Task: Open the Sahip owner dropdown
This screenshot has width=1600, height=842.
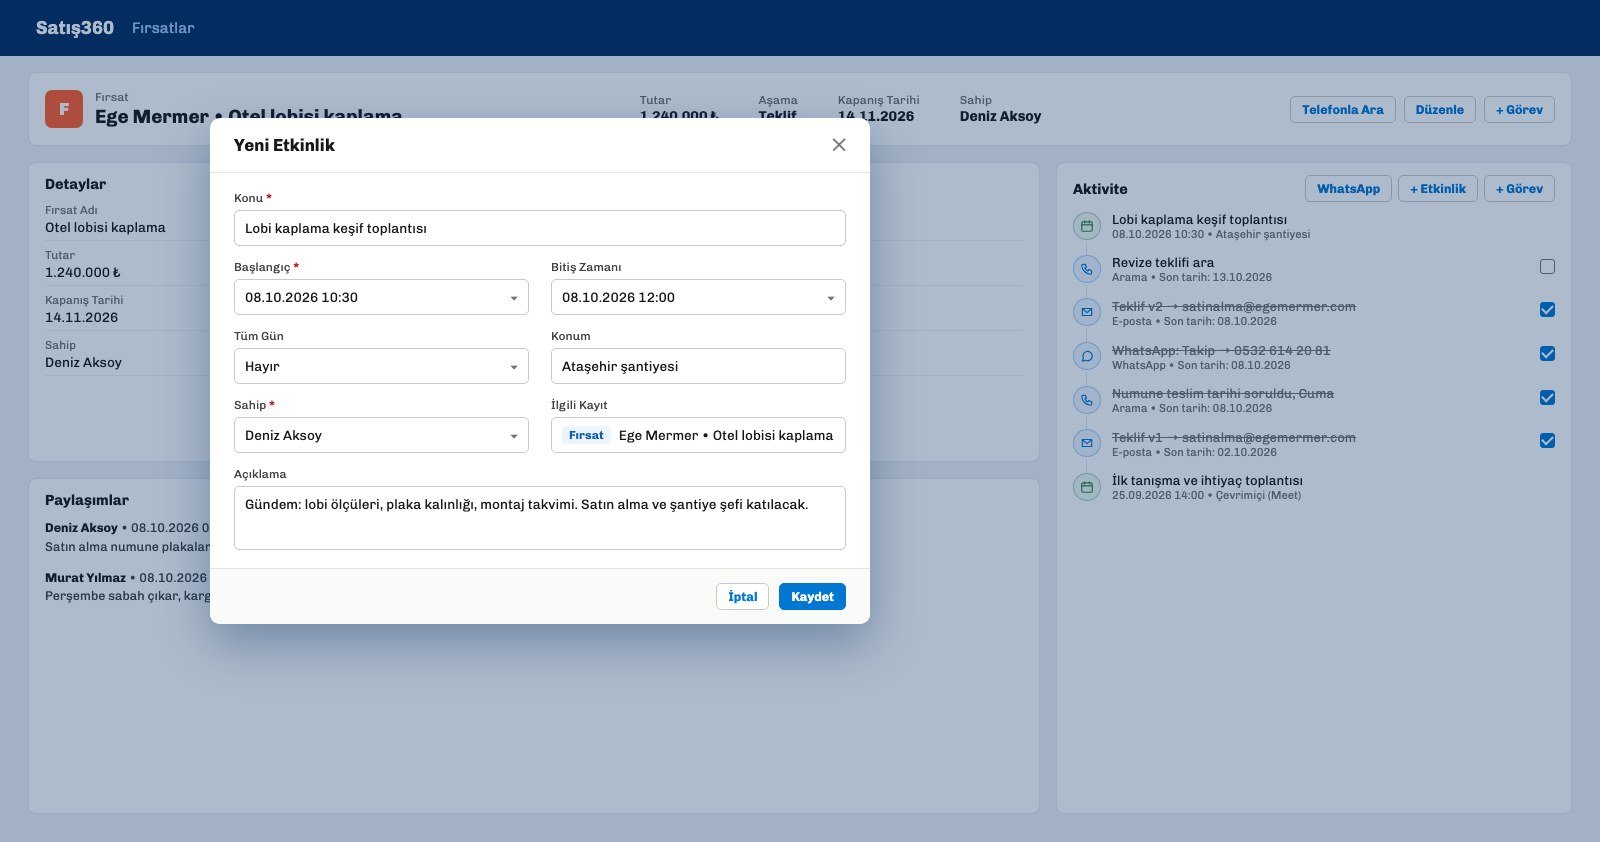Action: (381, 435)
